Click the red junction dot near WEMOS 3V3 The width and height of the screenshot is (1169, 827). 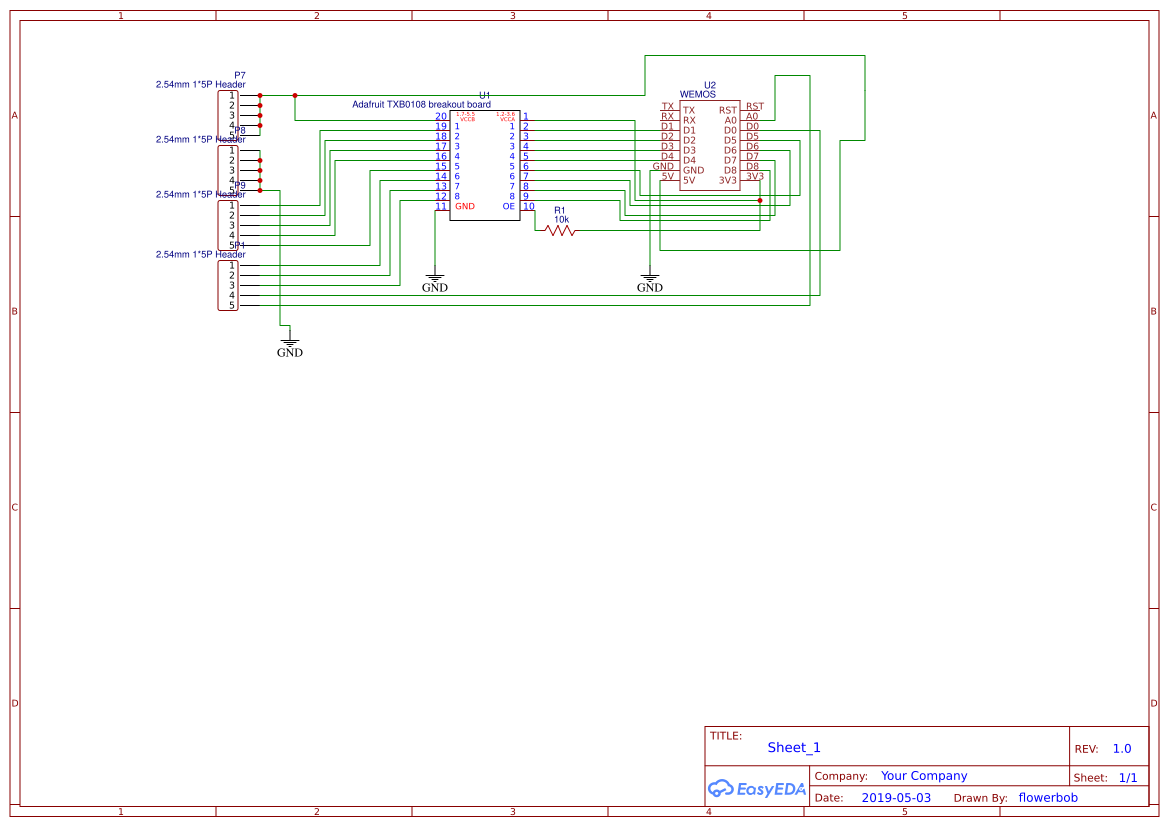[x=760, y=200]
